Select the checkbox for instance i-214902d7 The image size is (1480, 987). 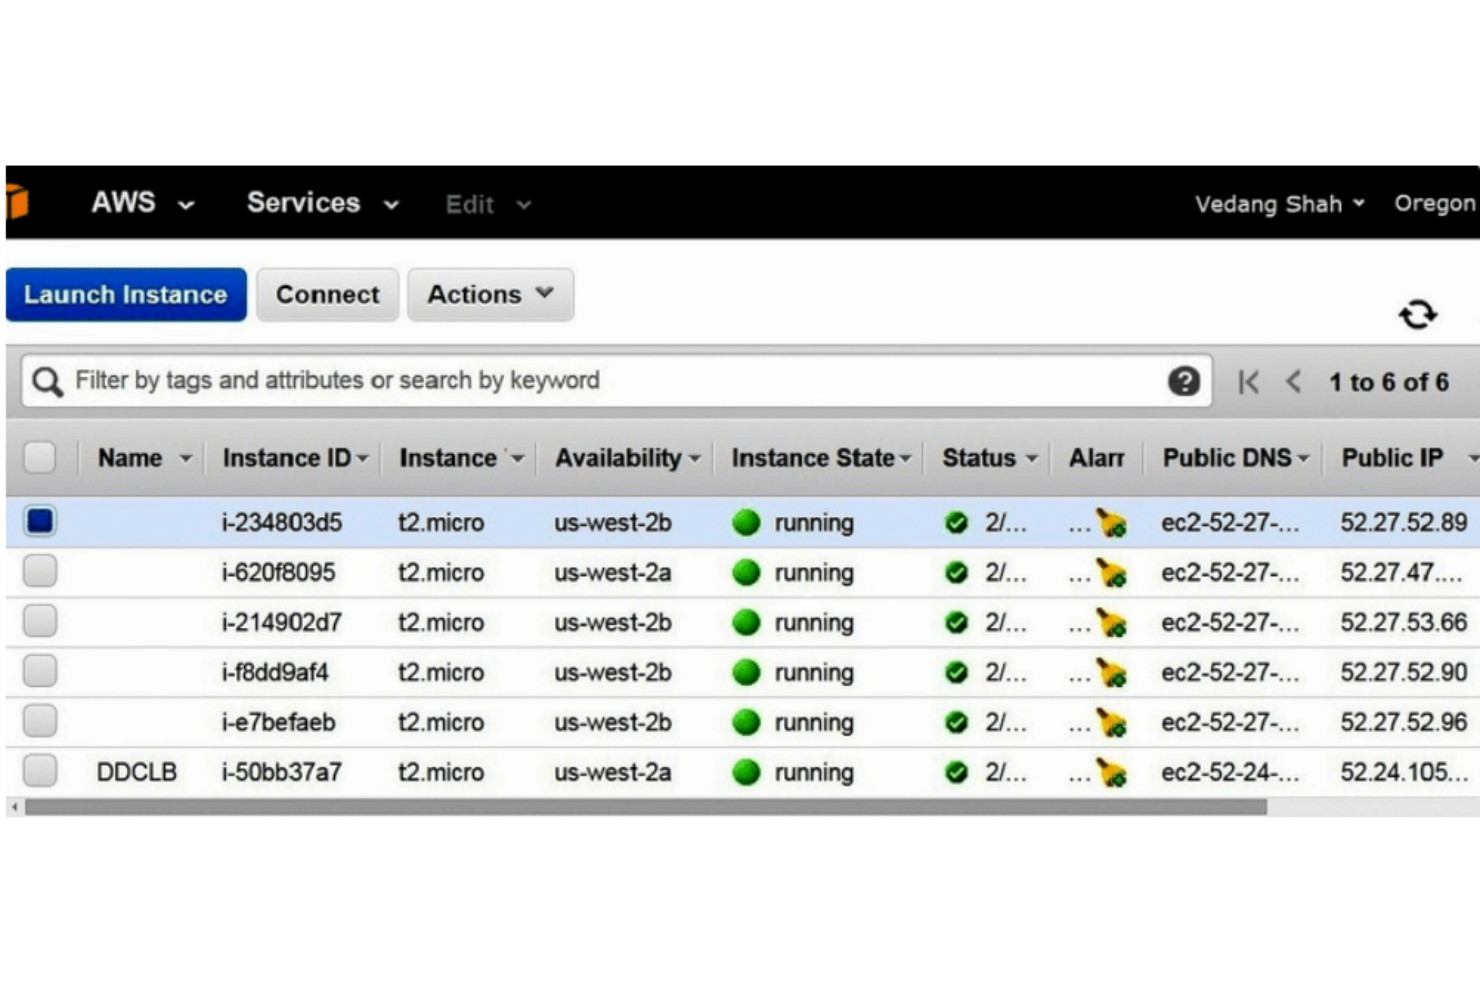40,620
